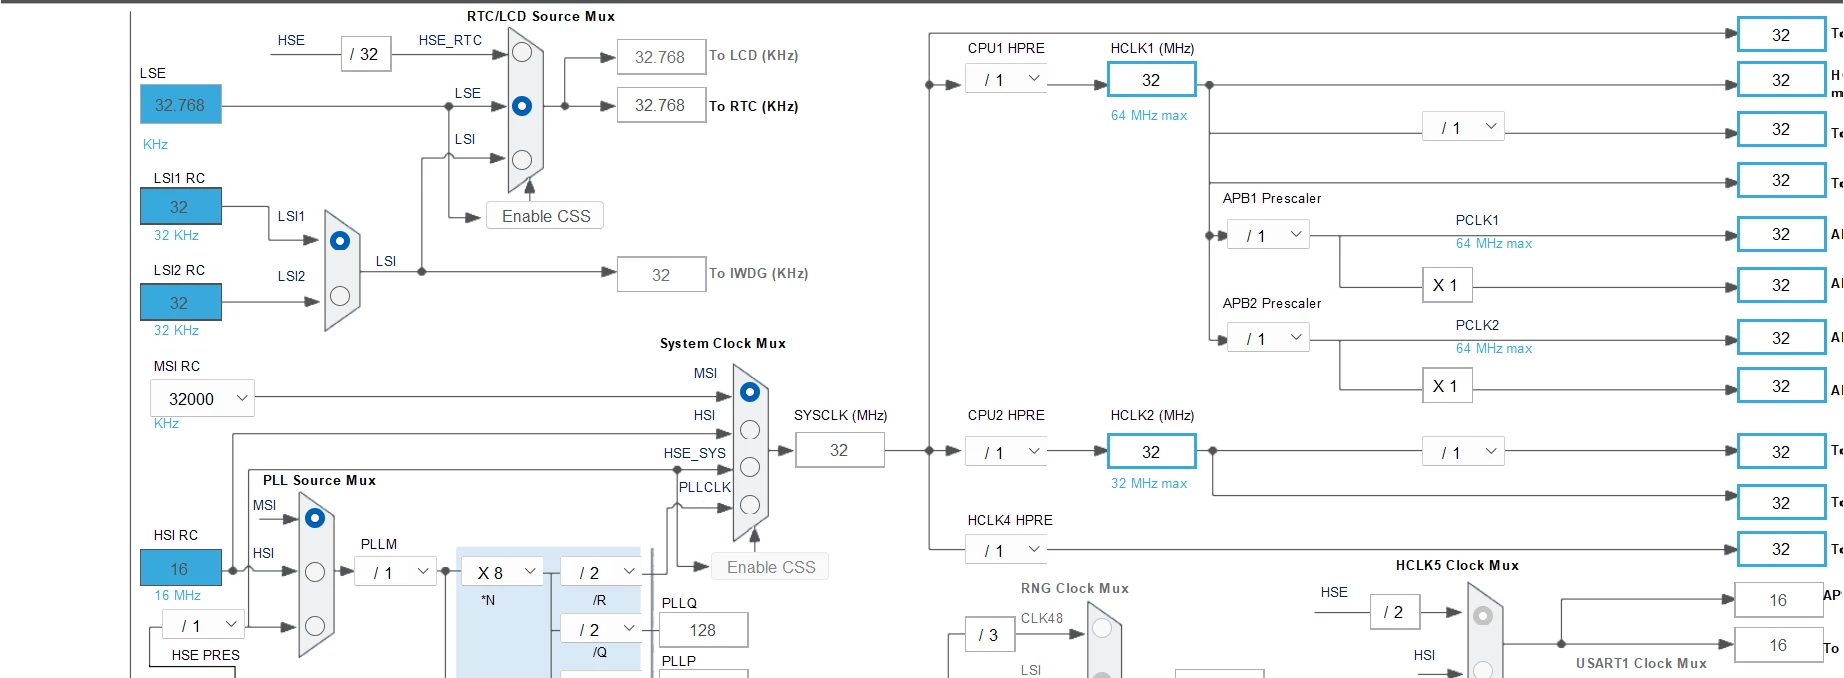Click the LSE frequency input field

181,105
